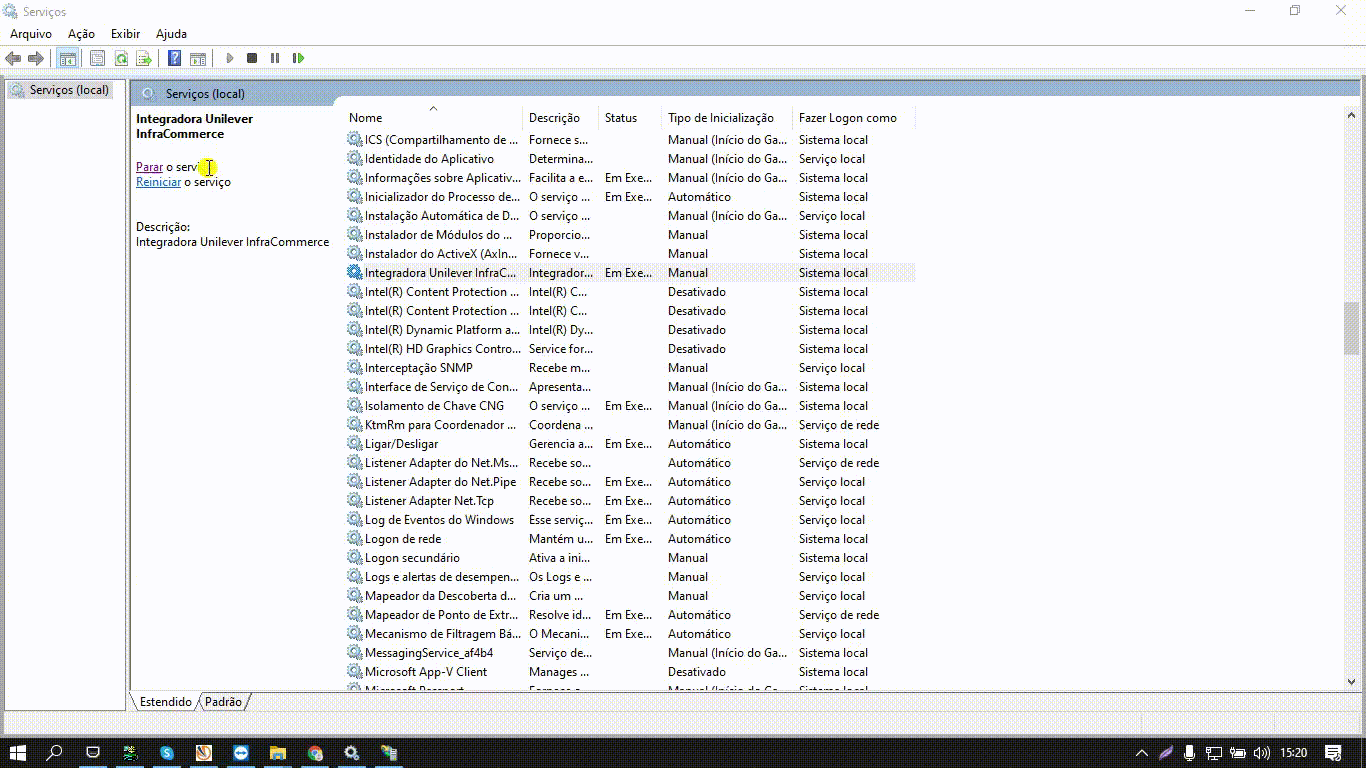Image resolution: width=1366 pixels, height=768 pixels.
Task: Toggle the show/hide action pane icon
Action: [x=198, y=58]
